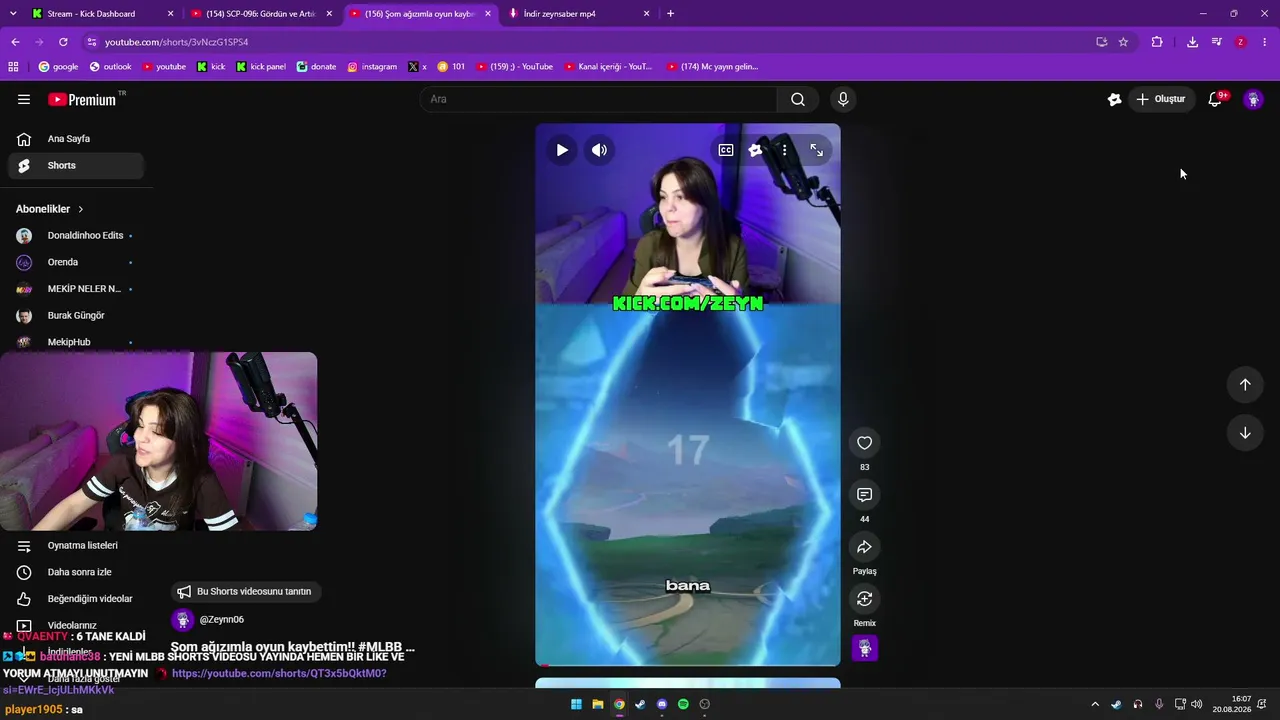Open the account avatar menu
The width and height of the screenshot is (1280, 720).
pyautogui.click(x=1253, y=99)
